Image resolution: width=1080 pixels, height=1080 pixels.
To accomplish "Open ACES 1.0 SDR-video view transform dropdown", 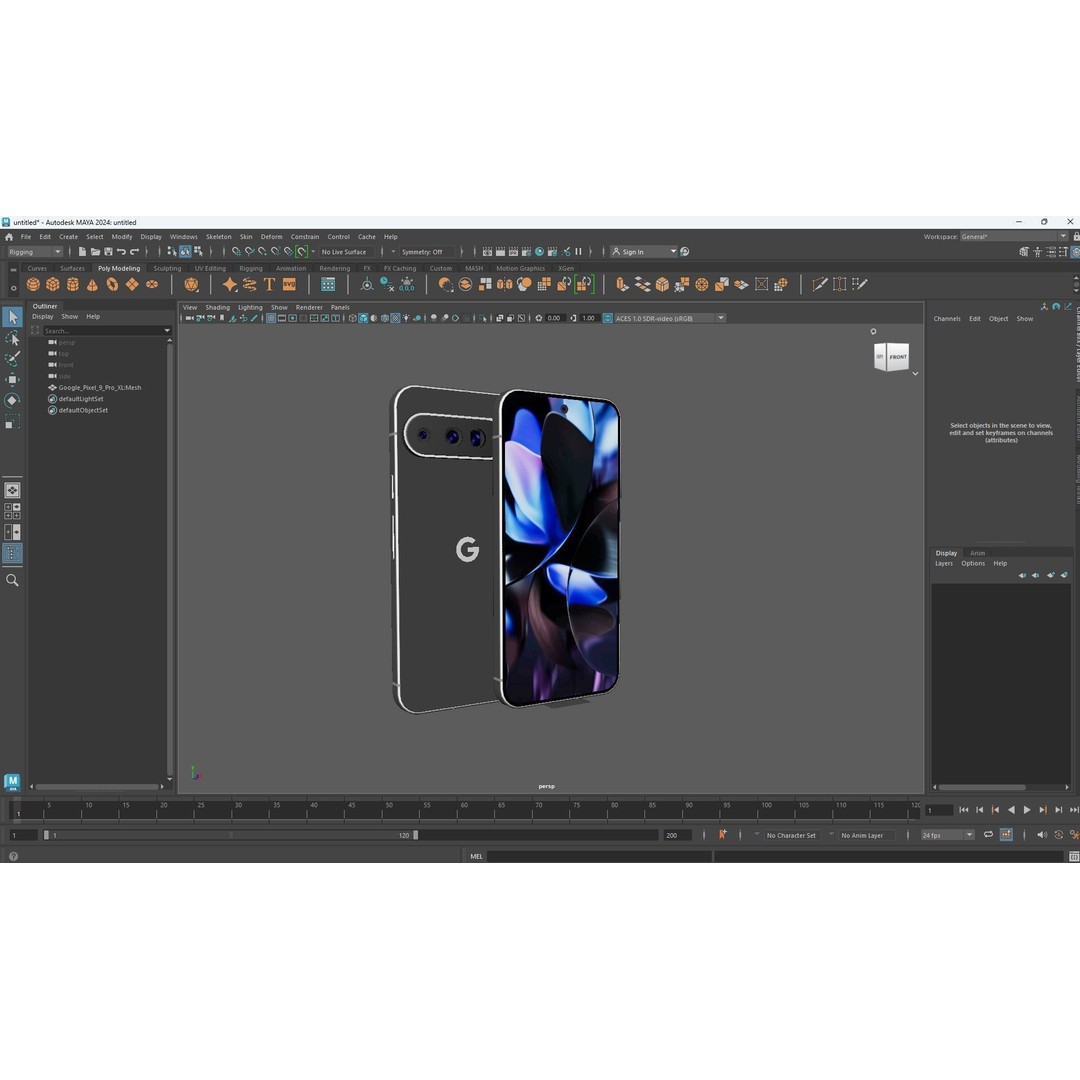I will click(x=669, y=318).
